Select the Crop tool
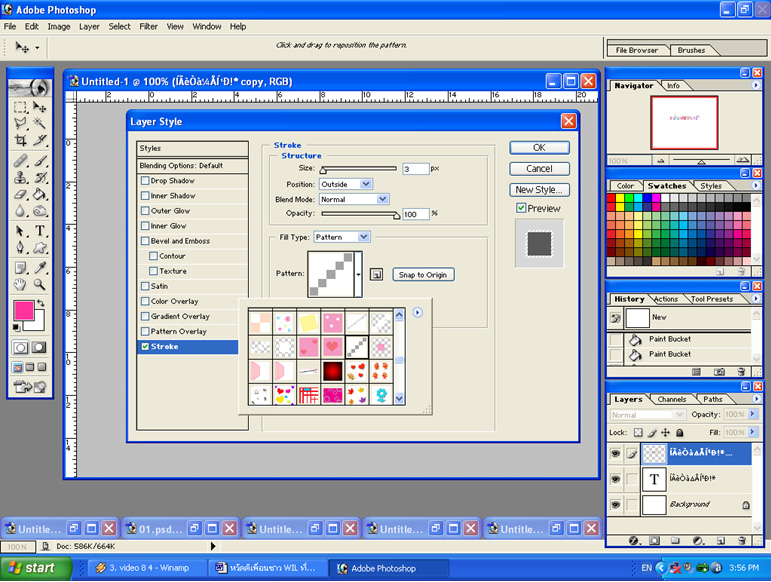Viewport: 771px width, 582px height. pyautogui.click(x=20, y=140)
